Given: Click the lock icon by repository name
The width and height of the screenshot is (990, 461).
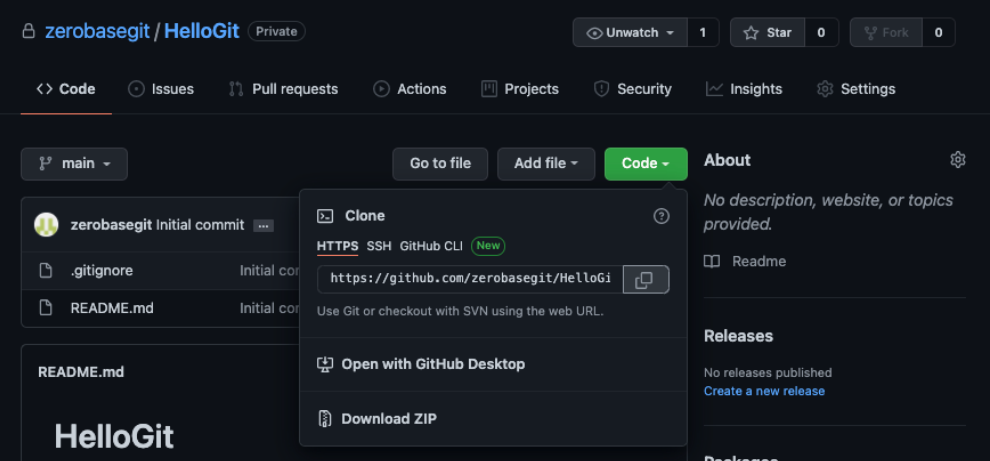Looking at the screenshot, I should tap(28, 32).
